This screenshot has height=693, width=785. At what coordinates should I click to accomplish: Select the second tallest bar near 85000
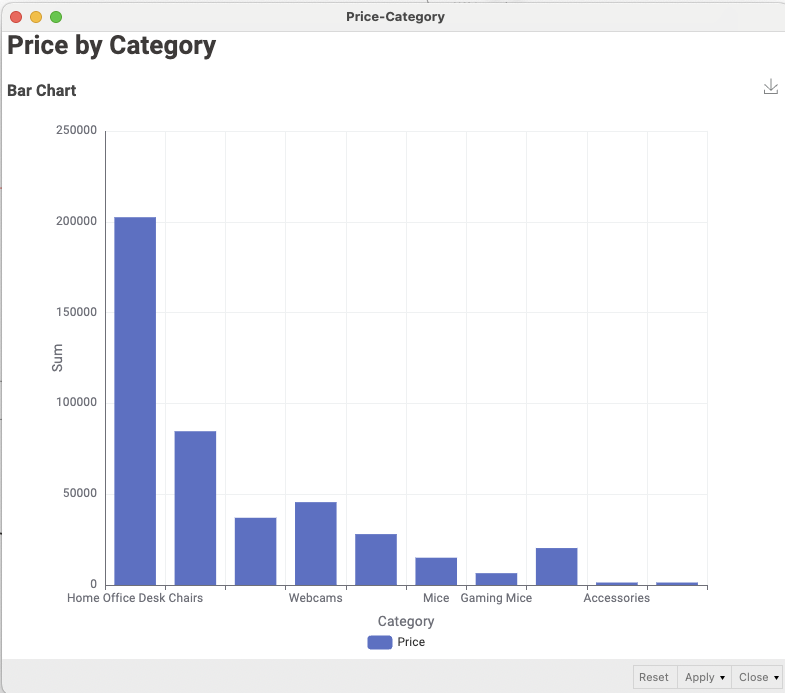click(x=195, y=507)
